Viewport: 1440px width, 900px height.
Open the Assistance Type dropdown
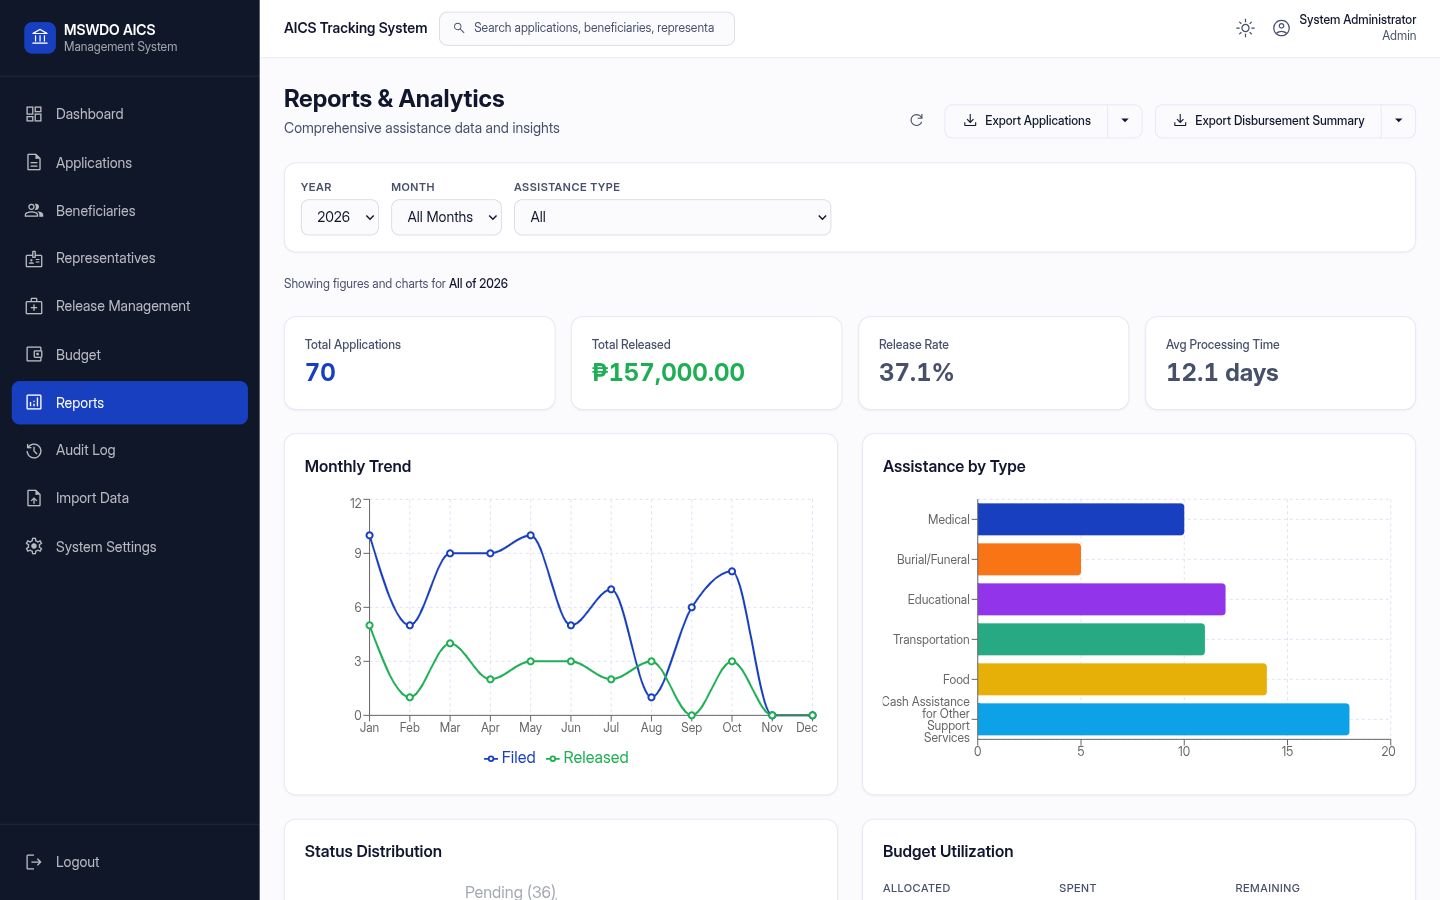[x=672, y=217]
